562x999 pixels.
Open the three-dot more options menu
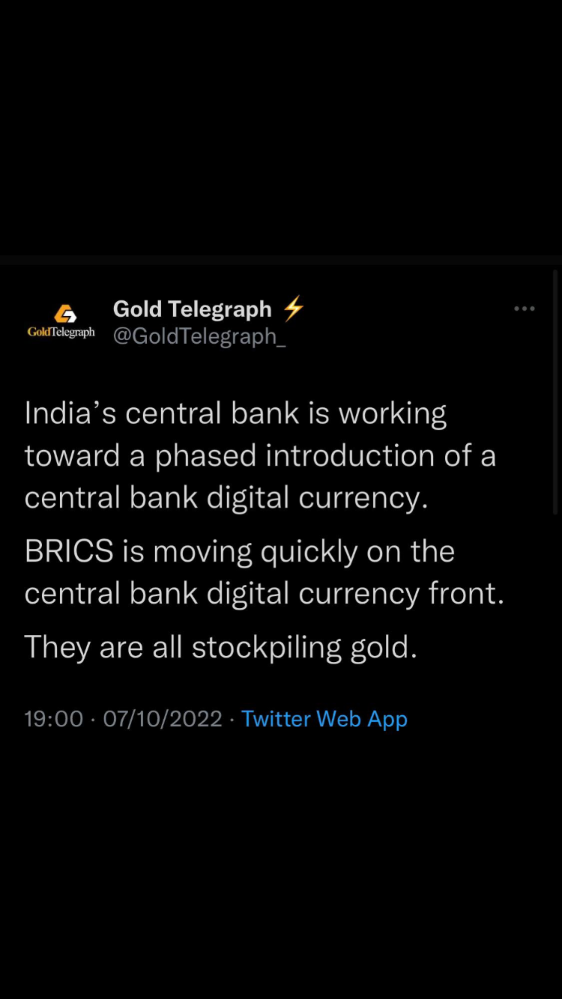coord(524,309)
